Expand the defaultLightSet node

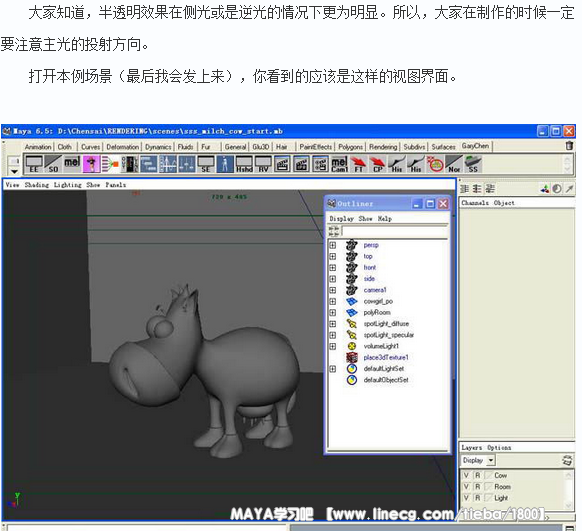333,369
